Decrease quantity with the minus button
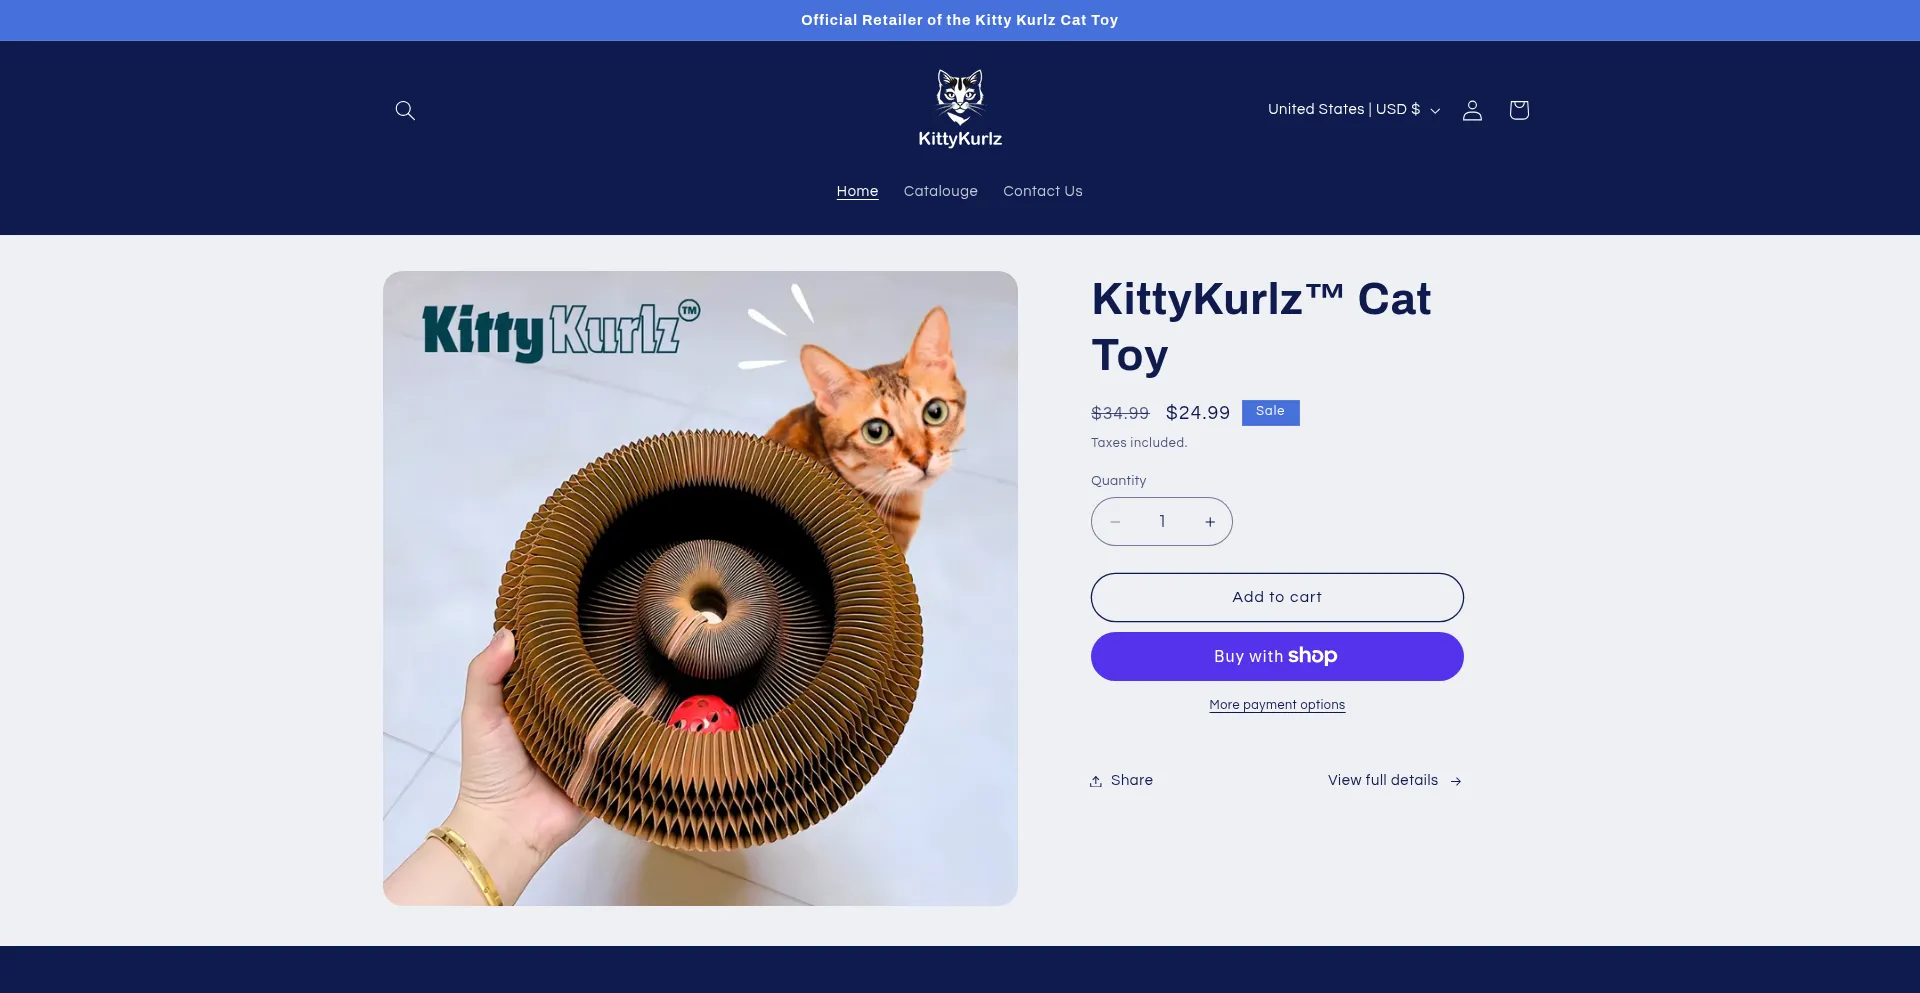Screen dimensions: 1920x993 pos(1115,522)
